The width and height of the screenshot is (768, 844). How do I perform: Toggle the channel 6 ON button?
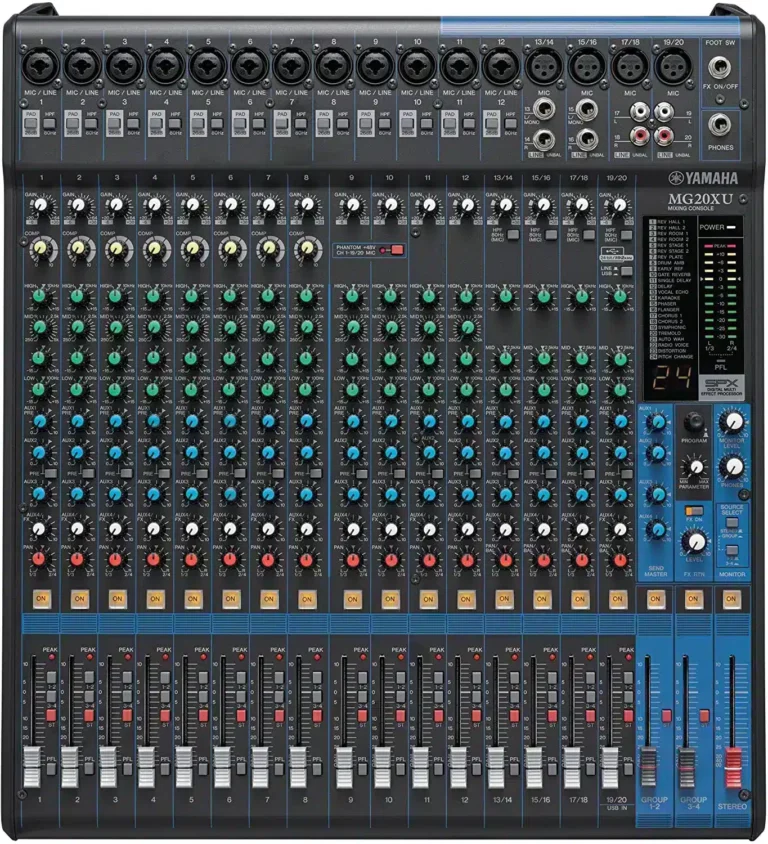pos(230,598)
